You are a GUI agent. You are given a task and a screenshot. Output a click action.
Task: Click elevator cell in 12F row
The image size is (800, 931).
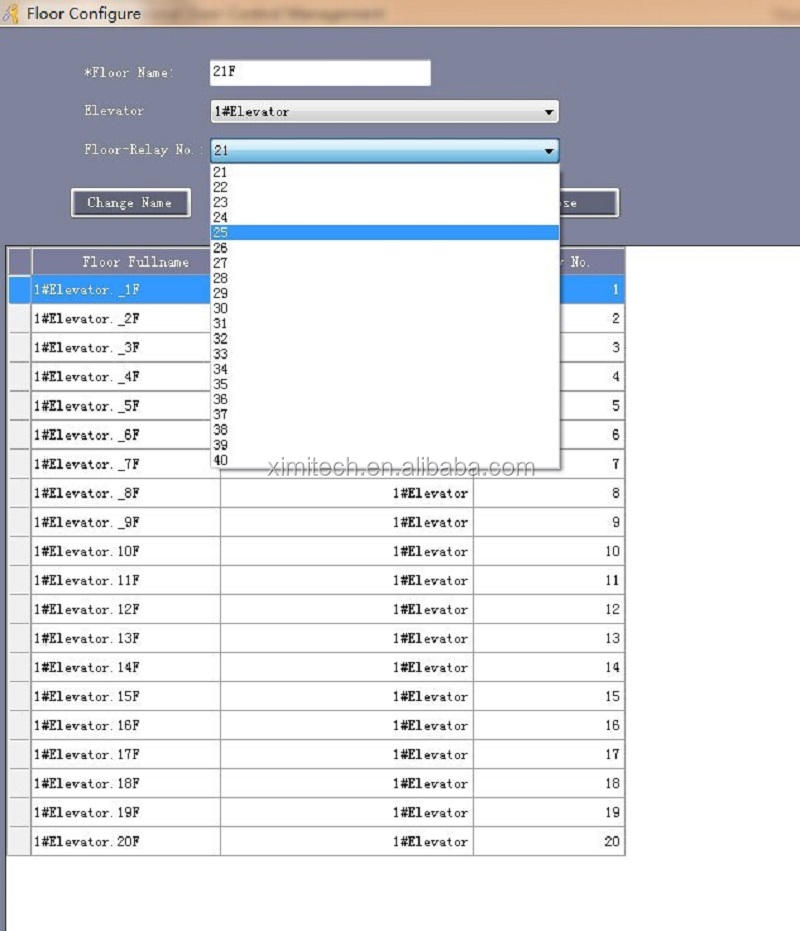pyautogui.click(x=347, y=610)
